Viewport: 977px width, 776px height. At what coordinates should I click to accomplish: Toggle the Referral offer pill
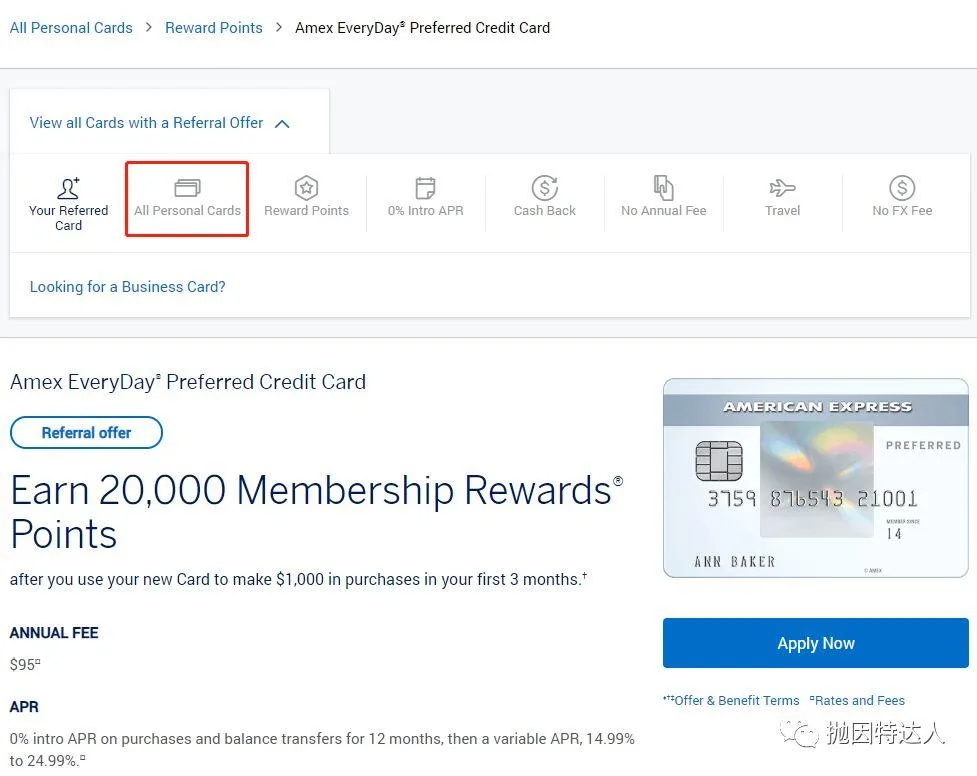click(86, 432)
